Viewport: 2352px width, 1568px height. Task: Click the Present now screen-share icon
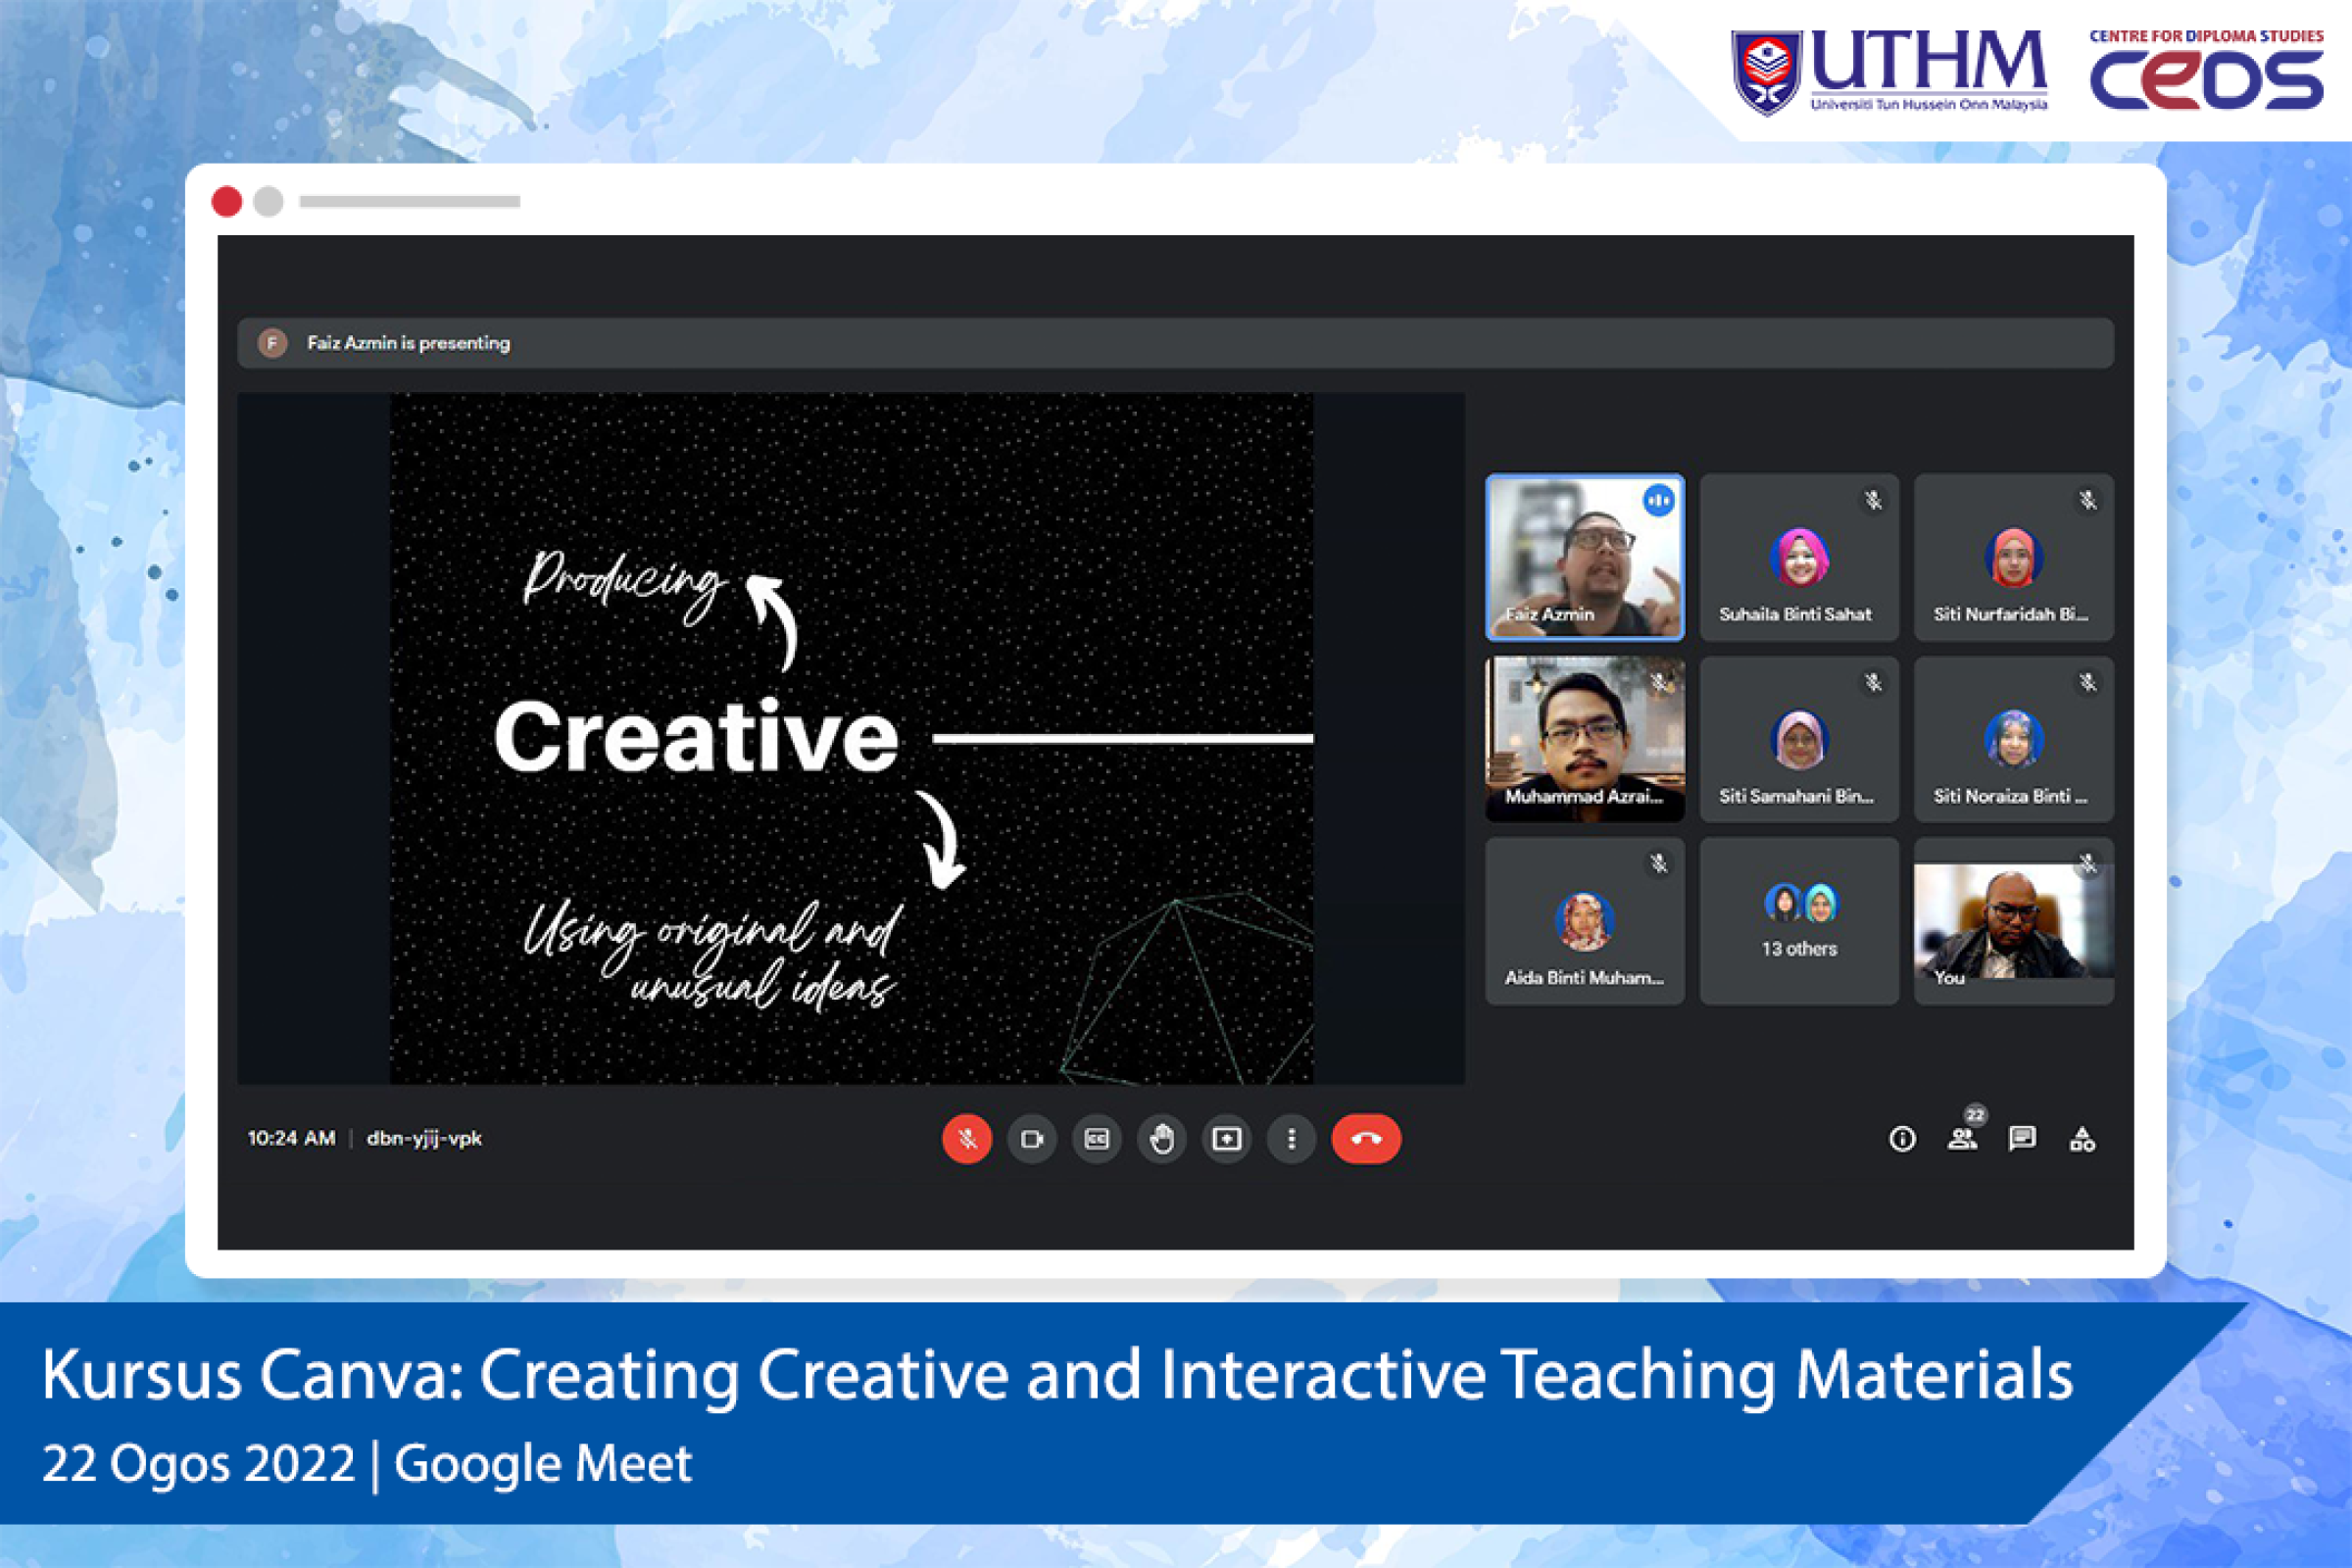tap(1226, 1138)
